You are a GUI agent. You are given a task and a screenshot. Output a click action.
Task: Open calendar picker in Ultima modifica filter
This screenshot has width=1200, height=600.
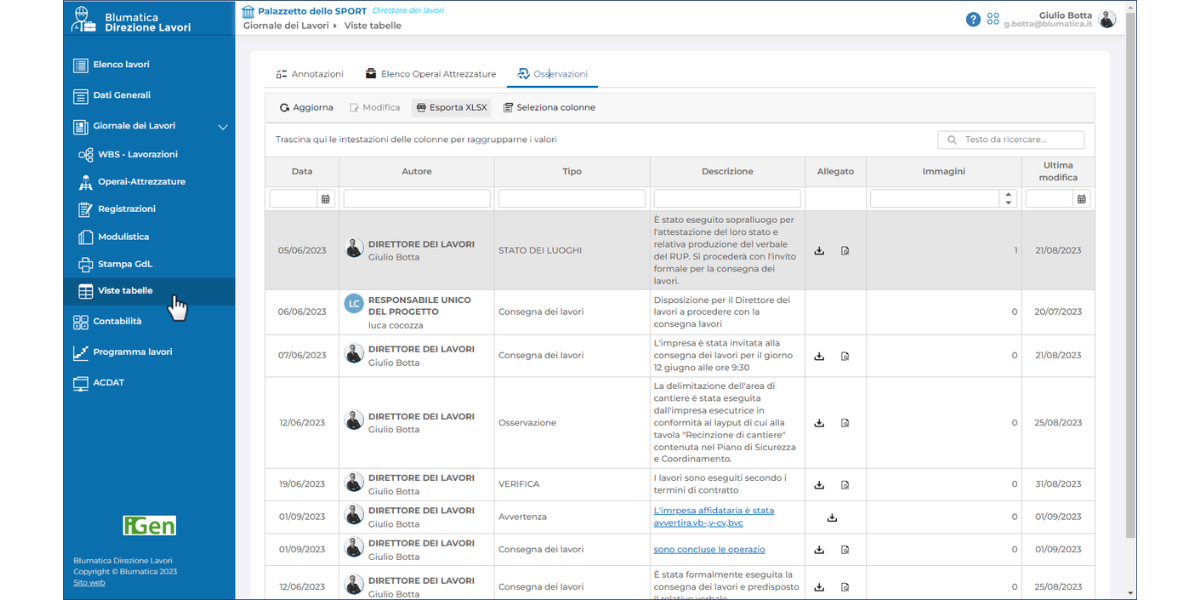[x=1081, y=199]
